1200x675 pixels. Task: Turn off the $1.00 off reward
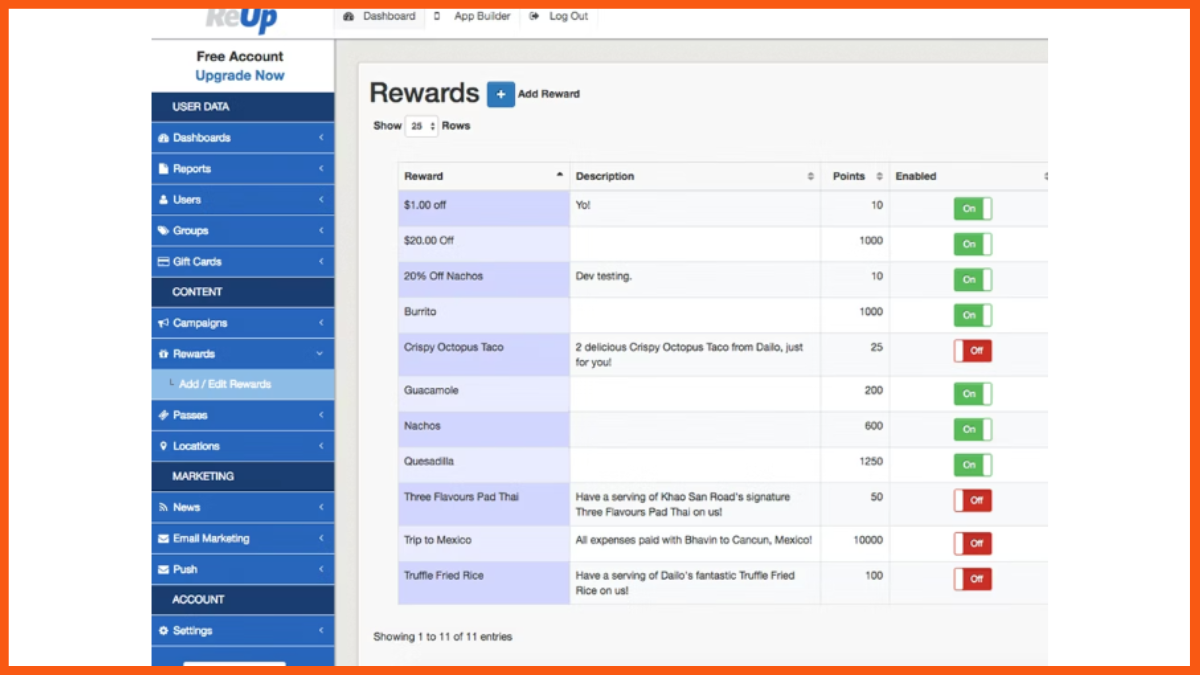[971, 206]
